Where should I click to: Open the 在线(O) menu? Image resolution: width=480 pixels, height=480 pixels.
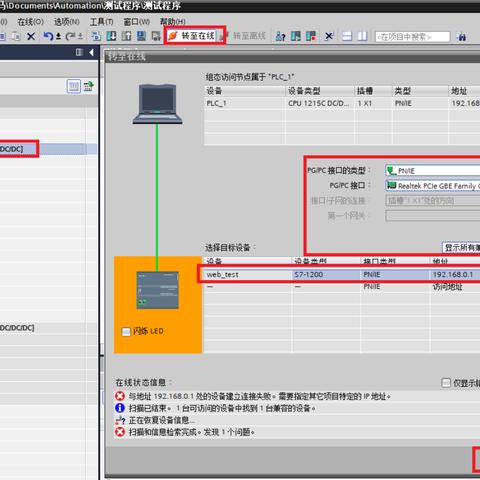30,22
